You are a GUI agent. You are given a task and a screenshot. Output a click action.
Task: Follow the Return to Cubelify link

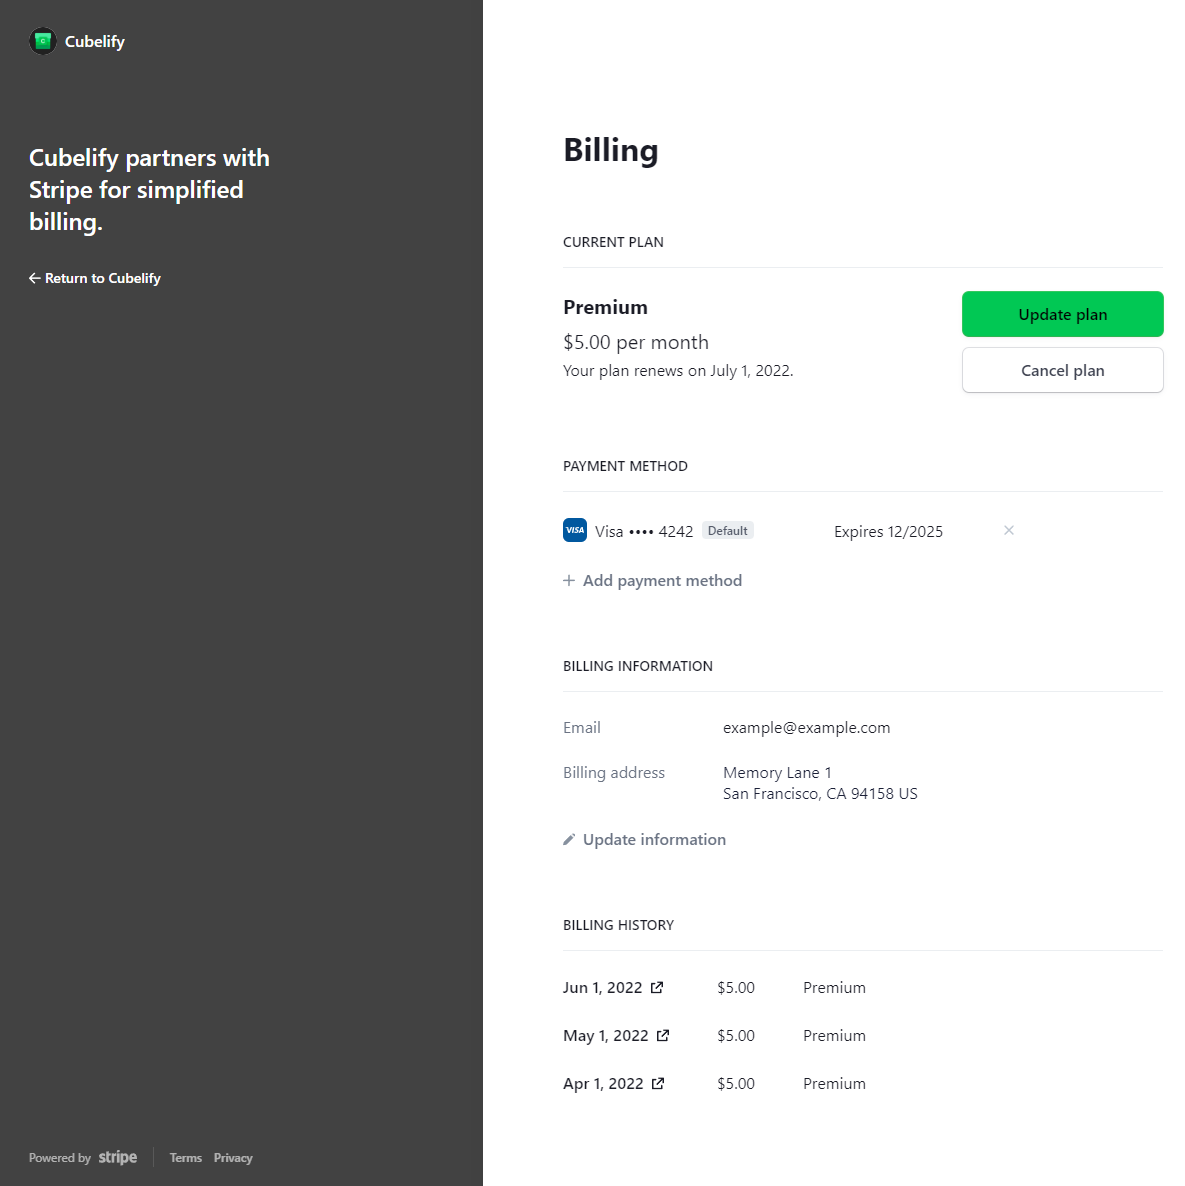click(x=102, y=278)
